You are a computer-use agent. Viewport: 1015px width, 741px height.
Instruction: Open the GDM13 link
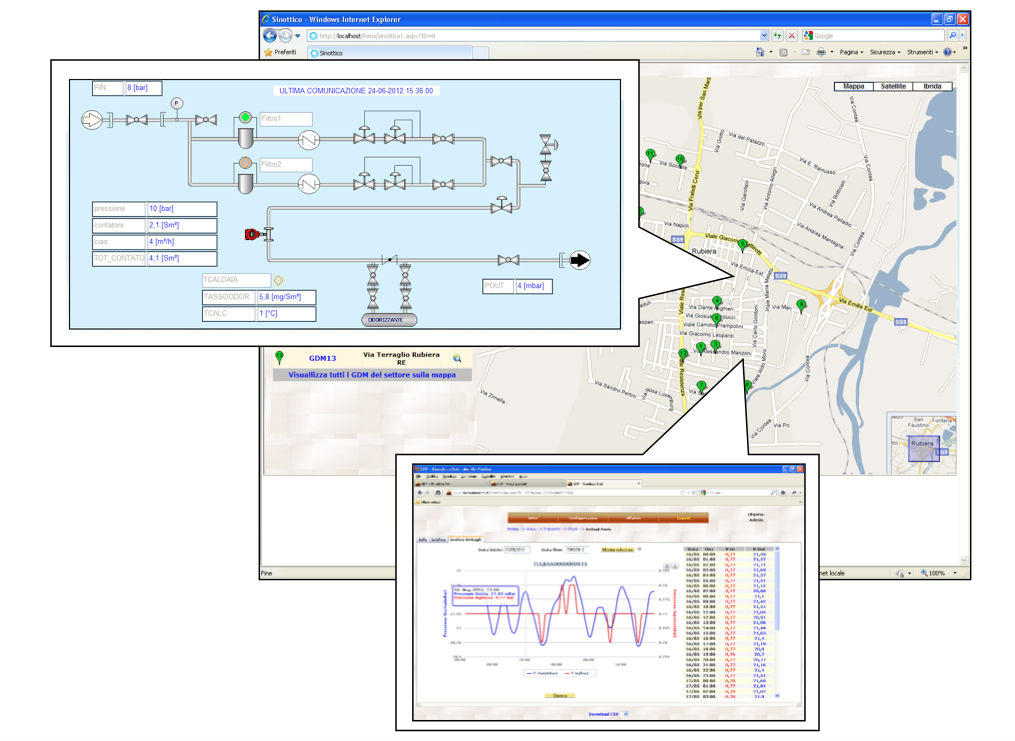[x=322, y=358]
